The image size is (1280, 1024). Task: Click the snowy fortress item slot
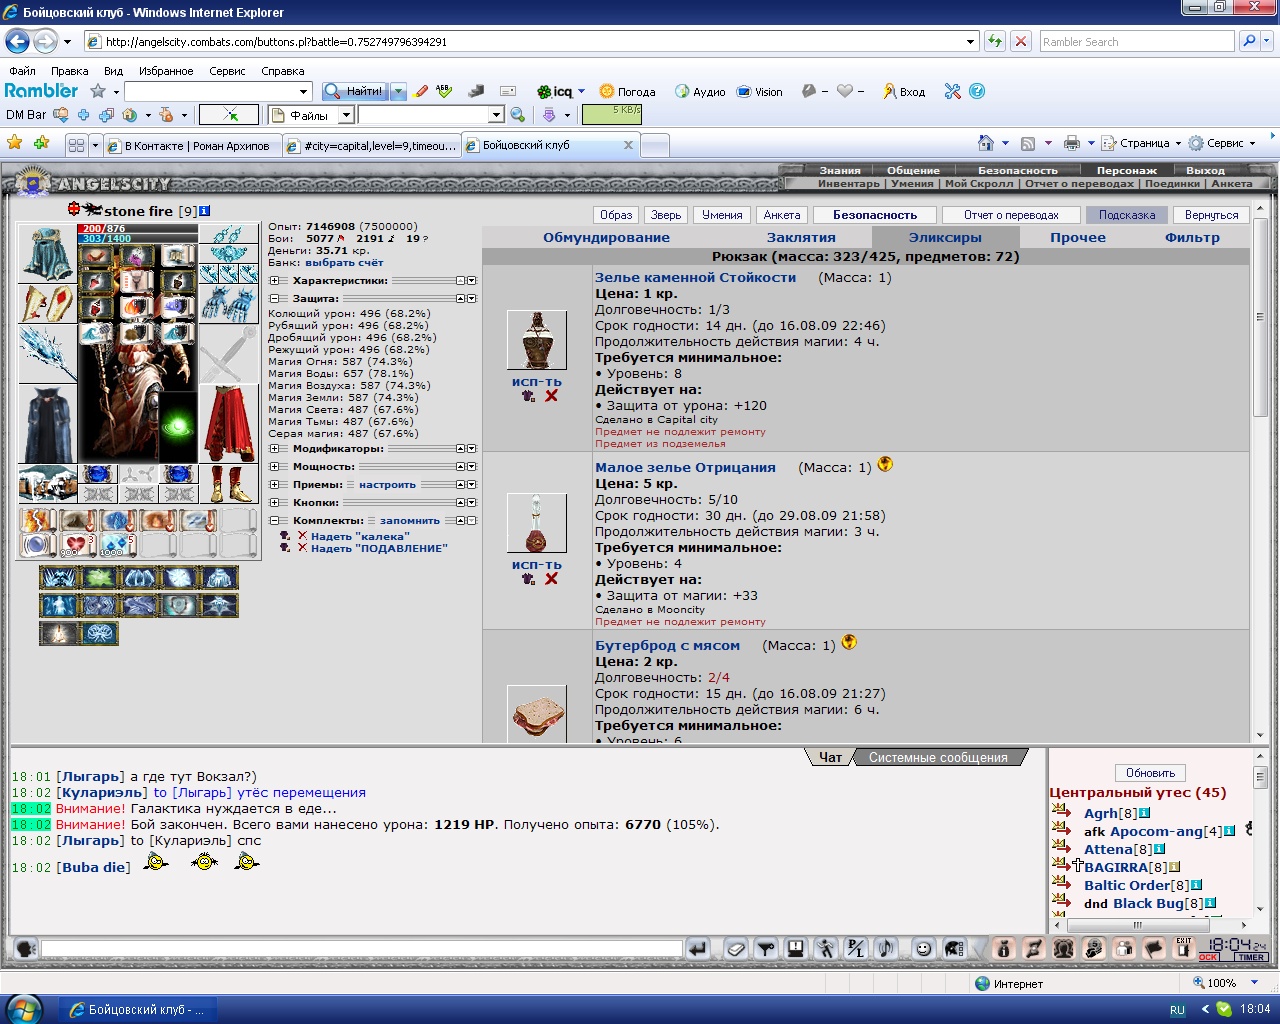(47, 484)
